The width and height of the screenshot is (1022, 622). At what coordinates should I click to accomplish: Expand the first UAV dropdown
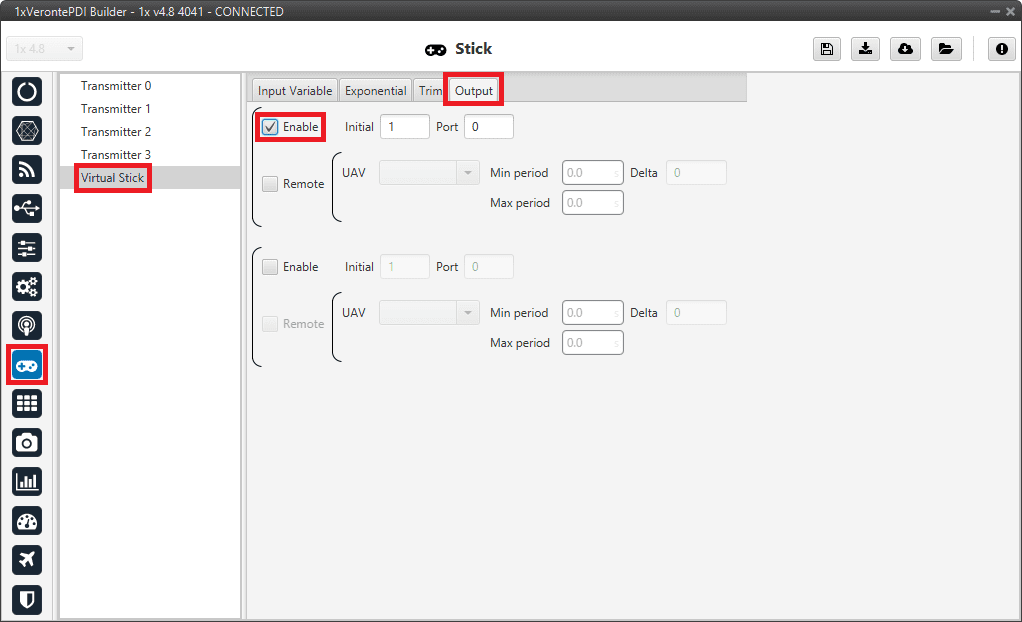(x=429, y=173)
